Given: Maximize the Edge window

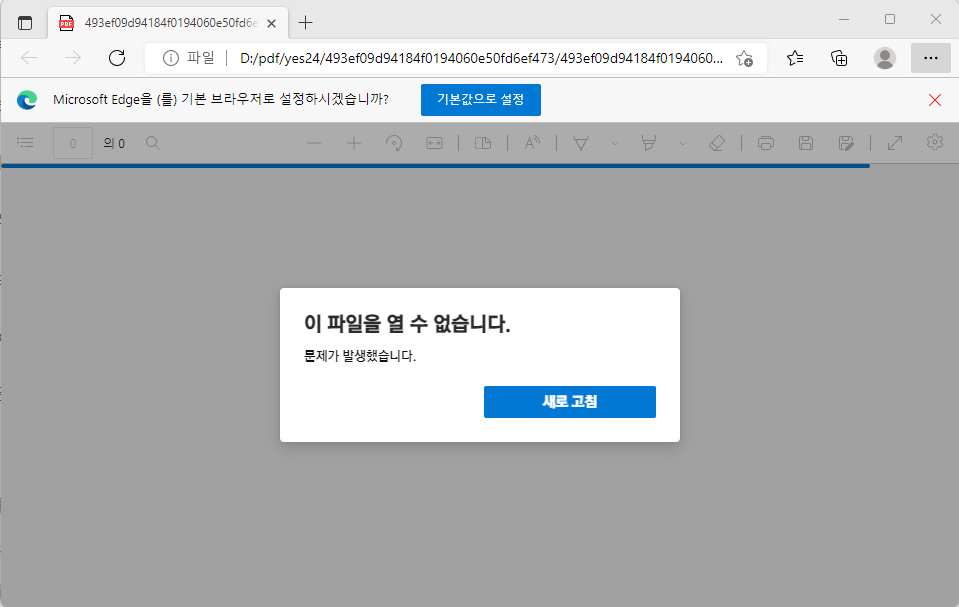Looking at the screenshot, I should click(890, 20).
